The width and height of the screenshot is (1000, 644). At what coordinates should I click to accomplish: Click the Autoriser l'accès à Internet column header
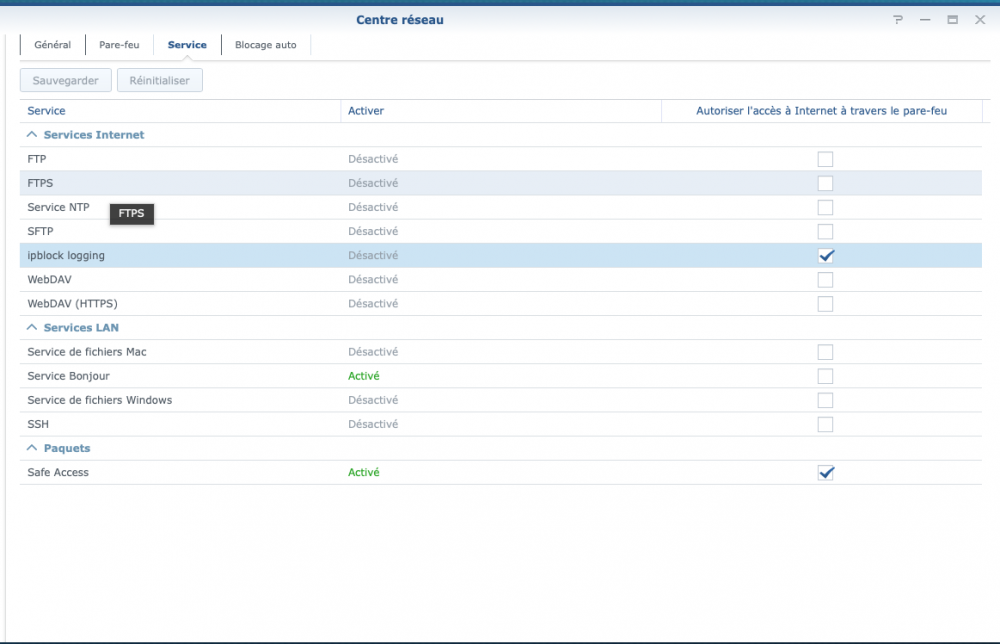(x=821, y=111)
